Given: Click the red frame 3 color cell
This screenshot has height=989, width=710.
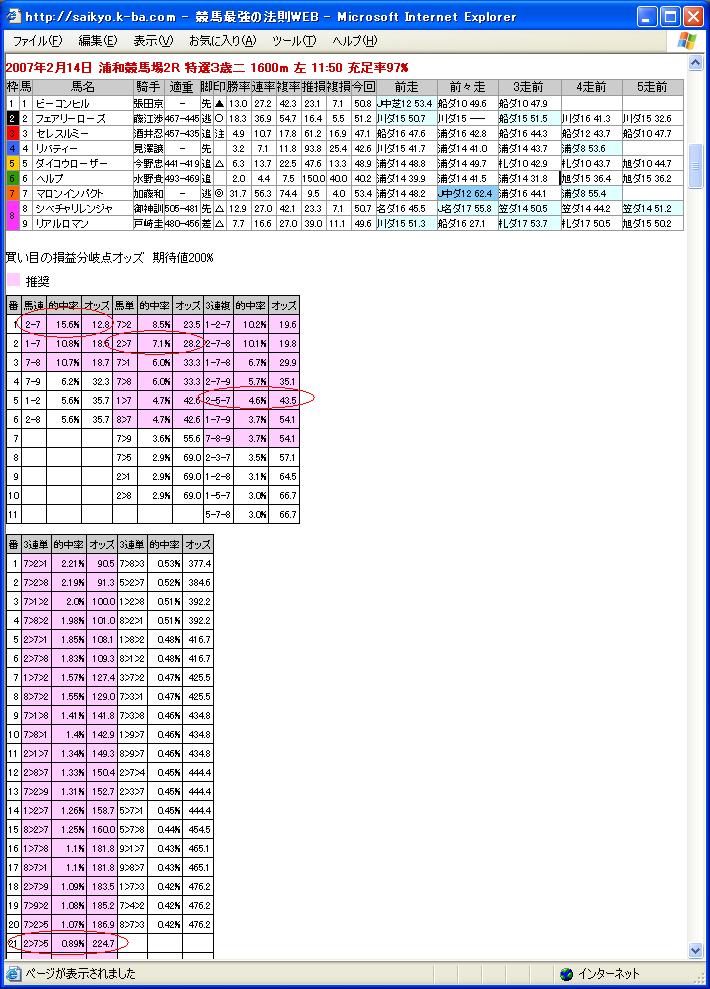Looking at the screenshot, I should [x=12, y=134].
